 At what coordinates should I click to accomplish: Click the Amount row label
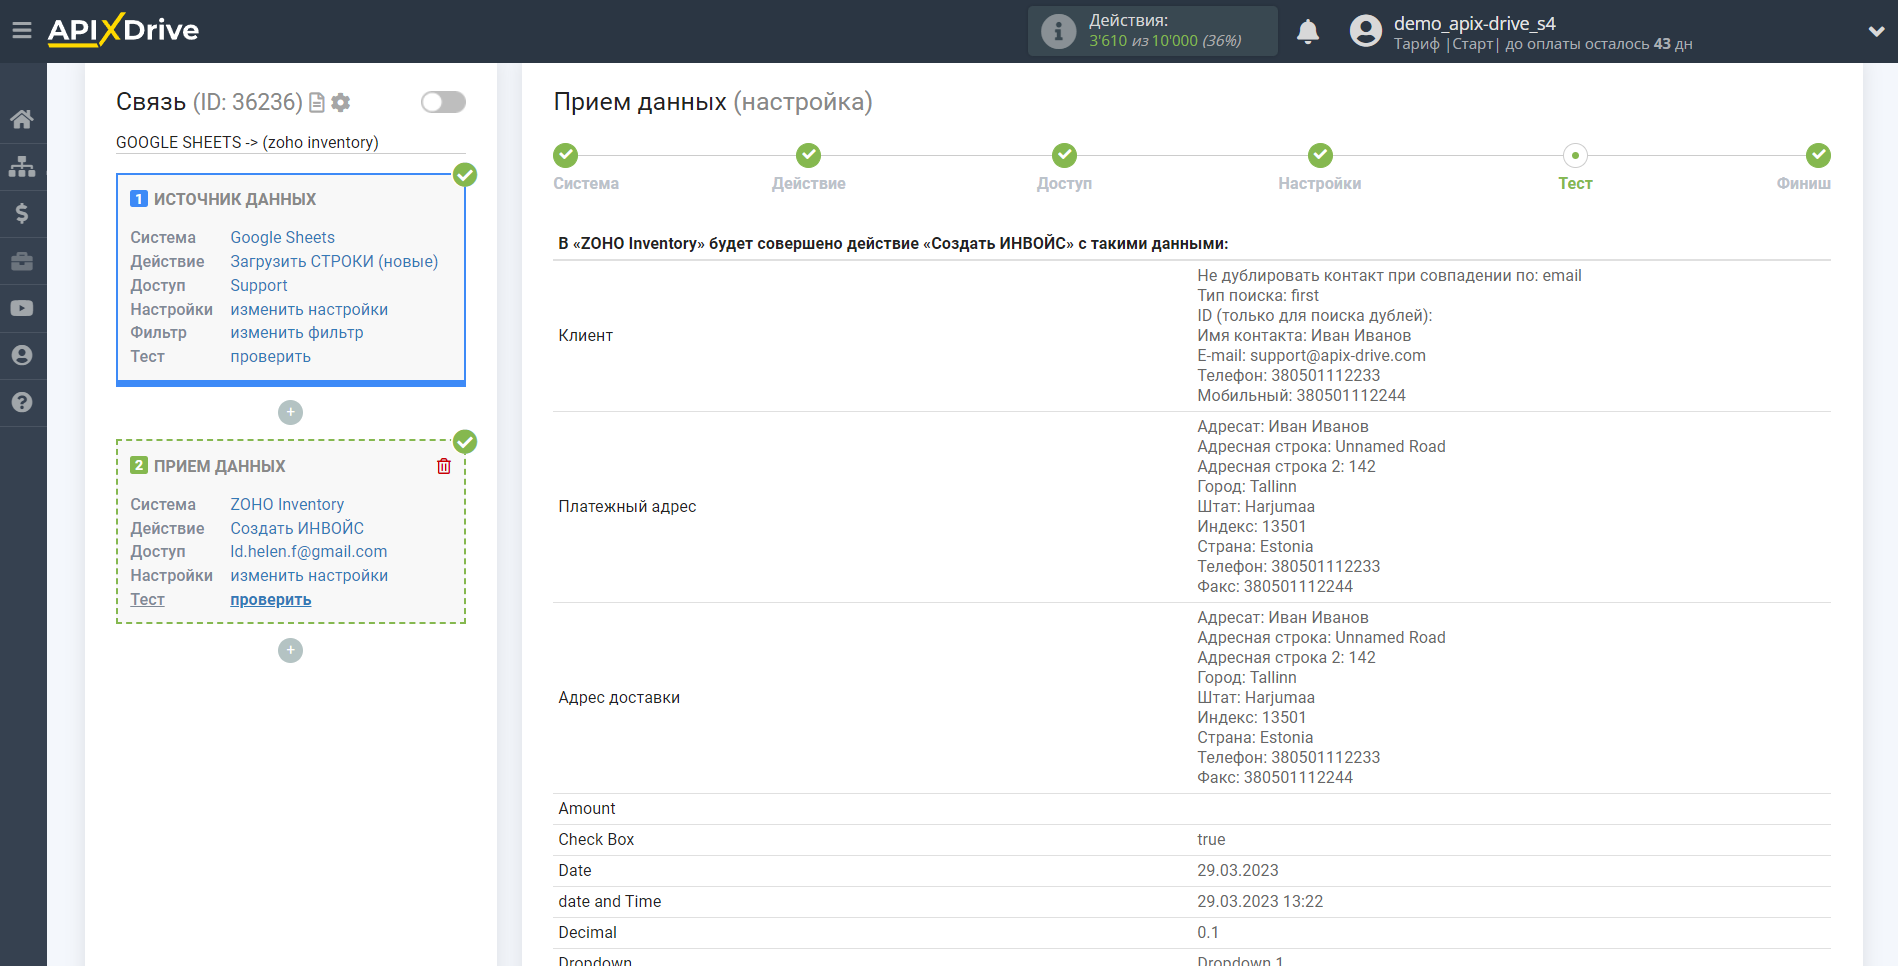coord(587,808)
